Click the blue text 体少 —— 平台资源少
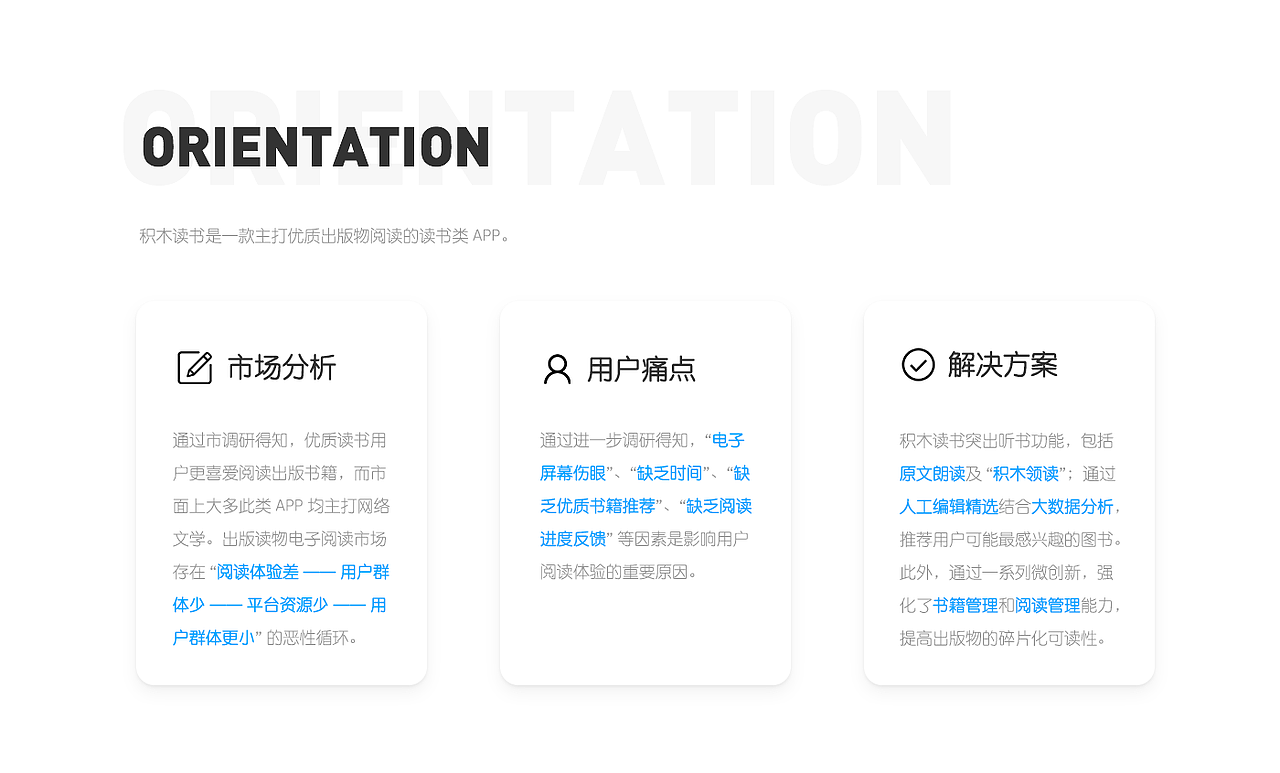1280x773 pixels. coord(250,605)
